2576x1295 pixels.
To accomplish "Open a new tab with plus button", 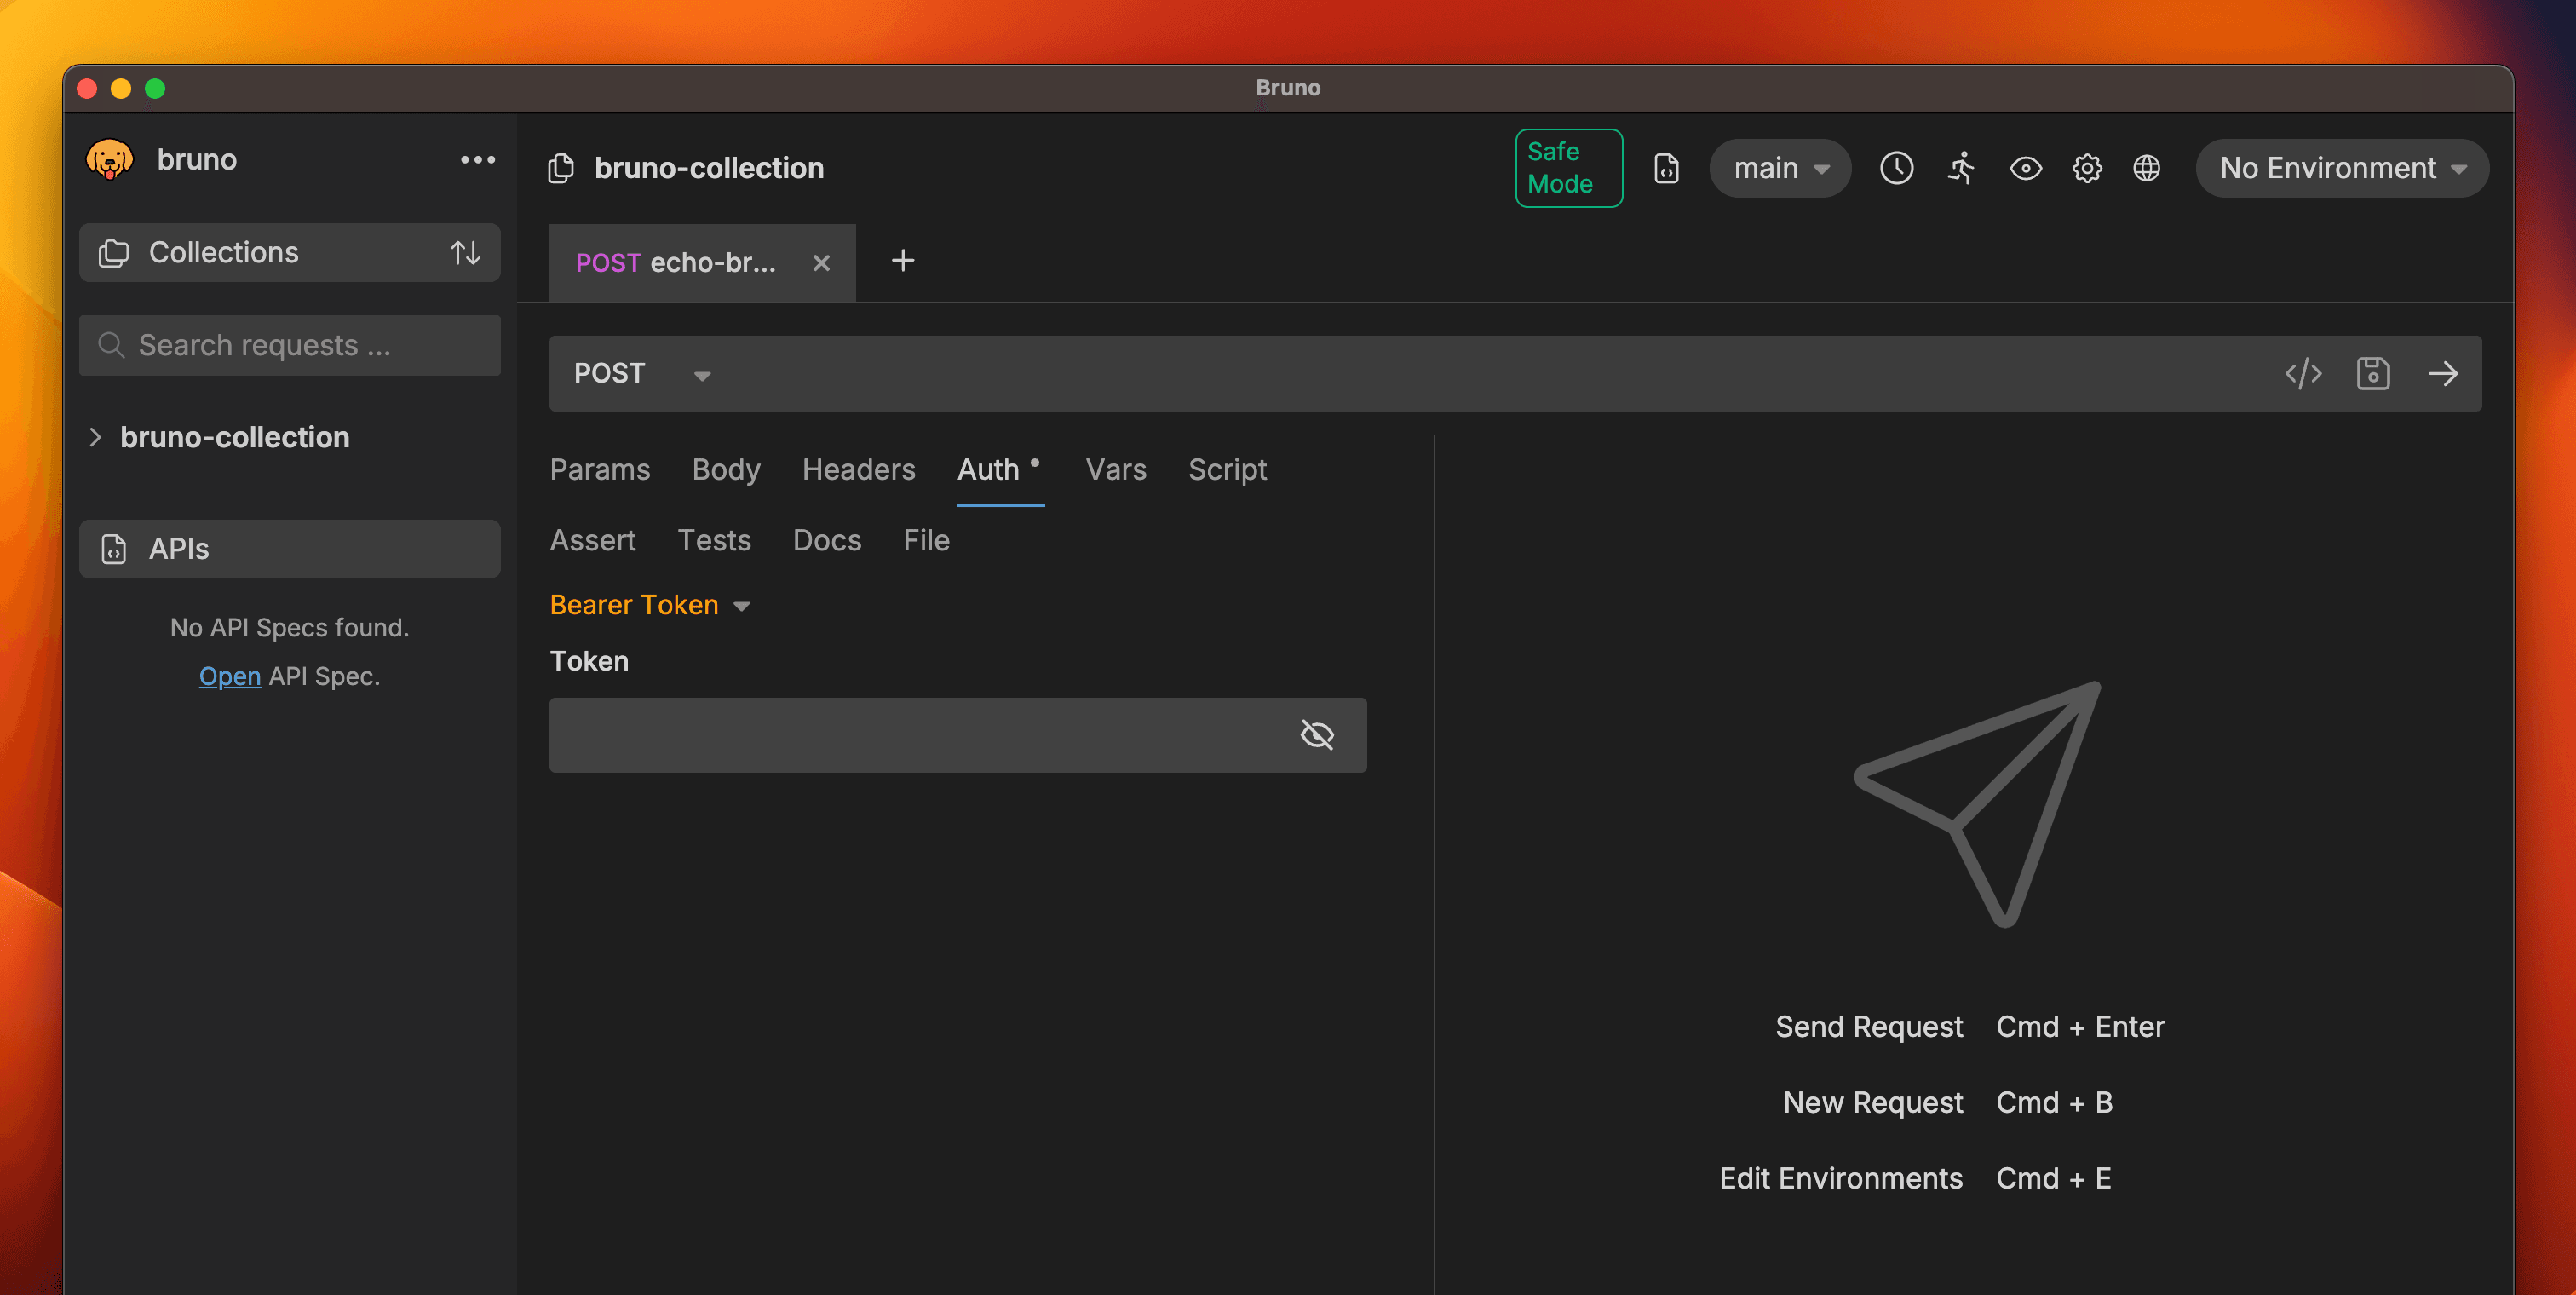I will 902,261.
